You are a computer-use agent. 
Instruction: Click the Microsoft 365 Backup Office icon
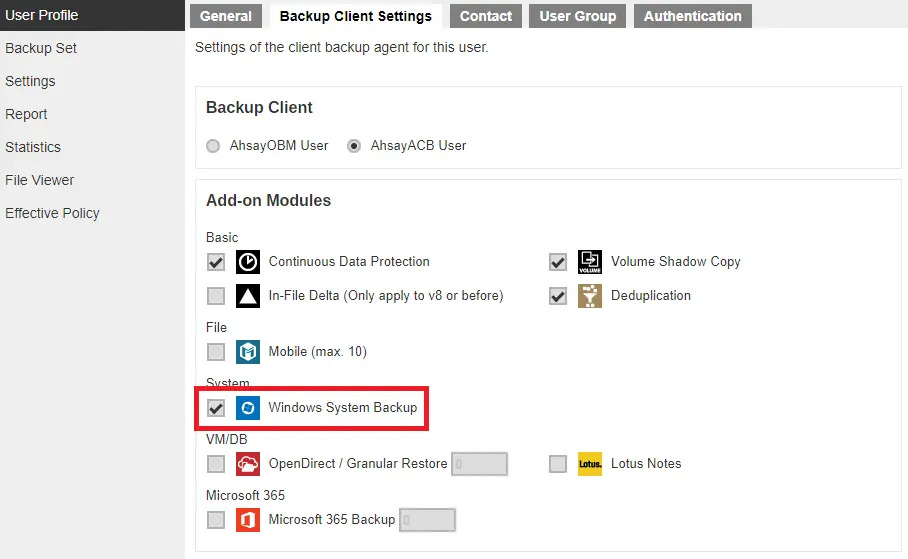pos(248,520)
